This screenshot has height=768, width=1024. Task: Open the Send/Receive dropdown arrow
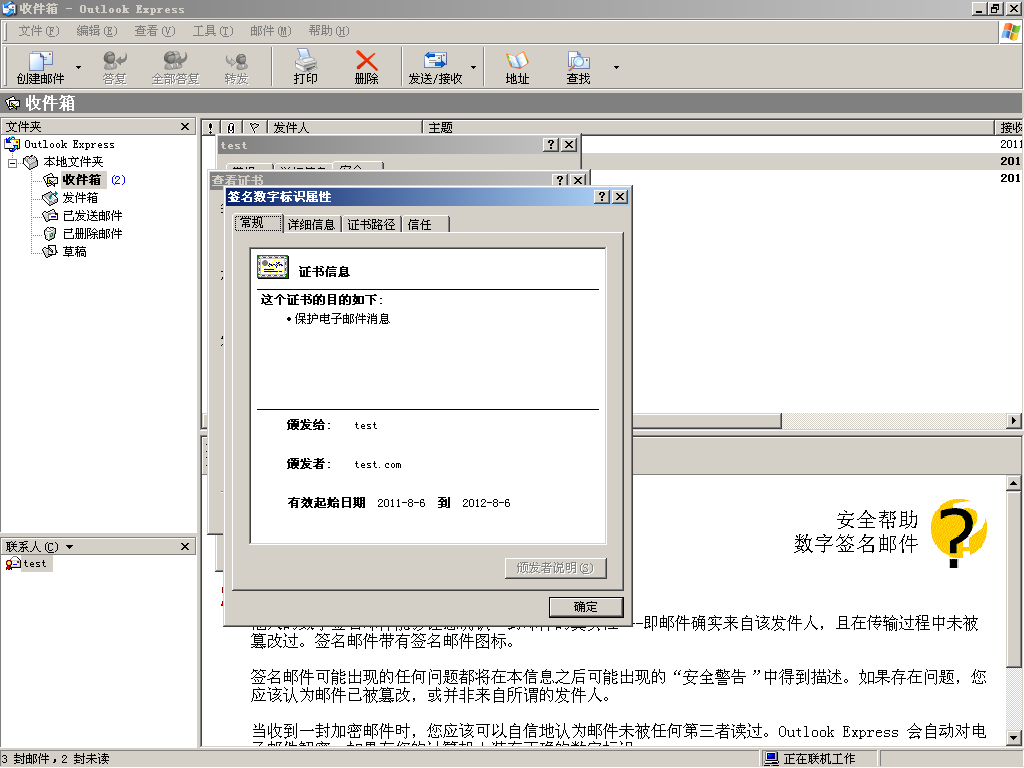pos(473,67)
